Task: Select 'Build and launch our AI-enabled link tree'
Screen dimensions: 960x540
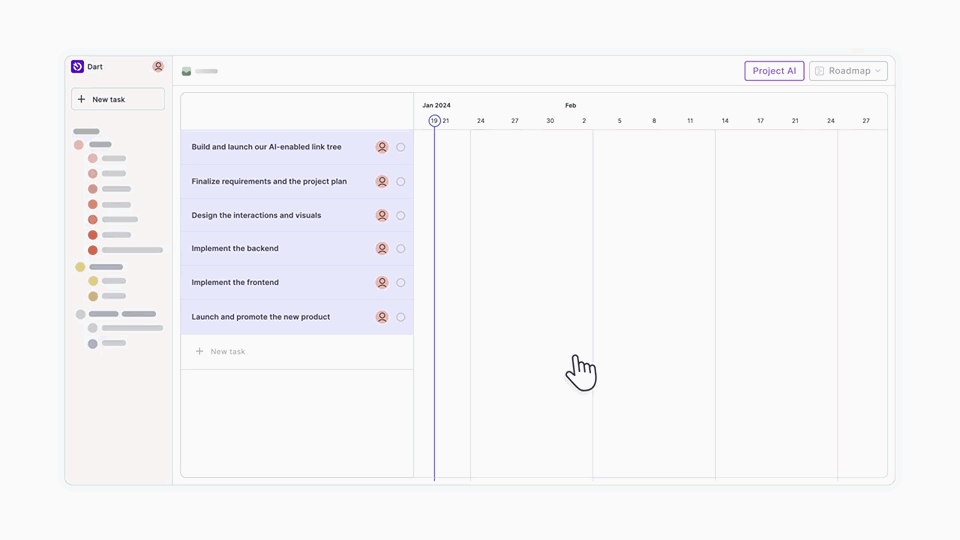Action: coord(266,147)
